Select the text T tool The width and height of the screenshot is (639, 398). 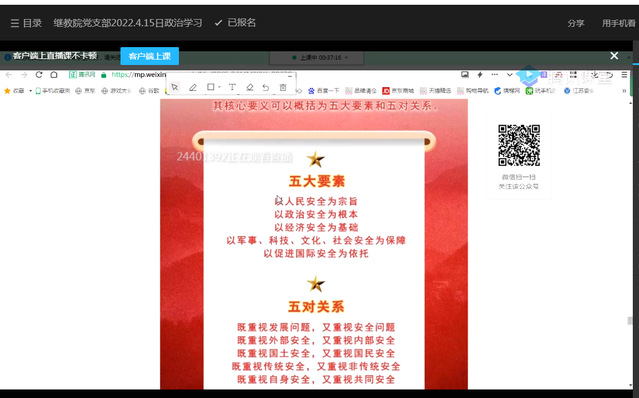pyautogui.click(x=232, y=87)
